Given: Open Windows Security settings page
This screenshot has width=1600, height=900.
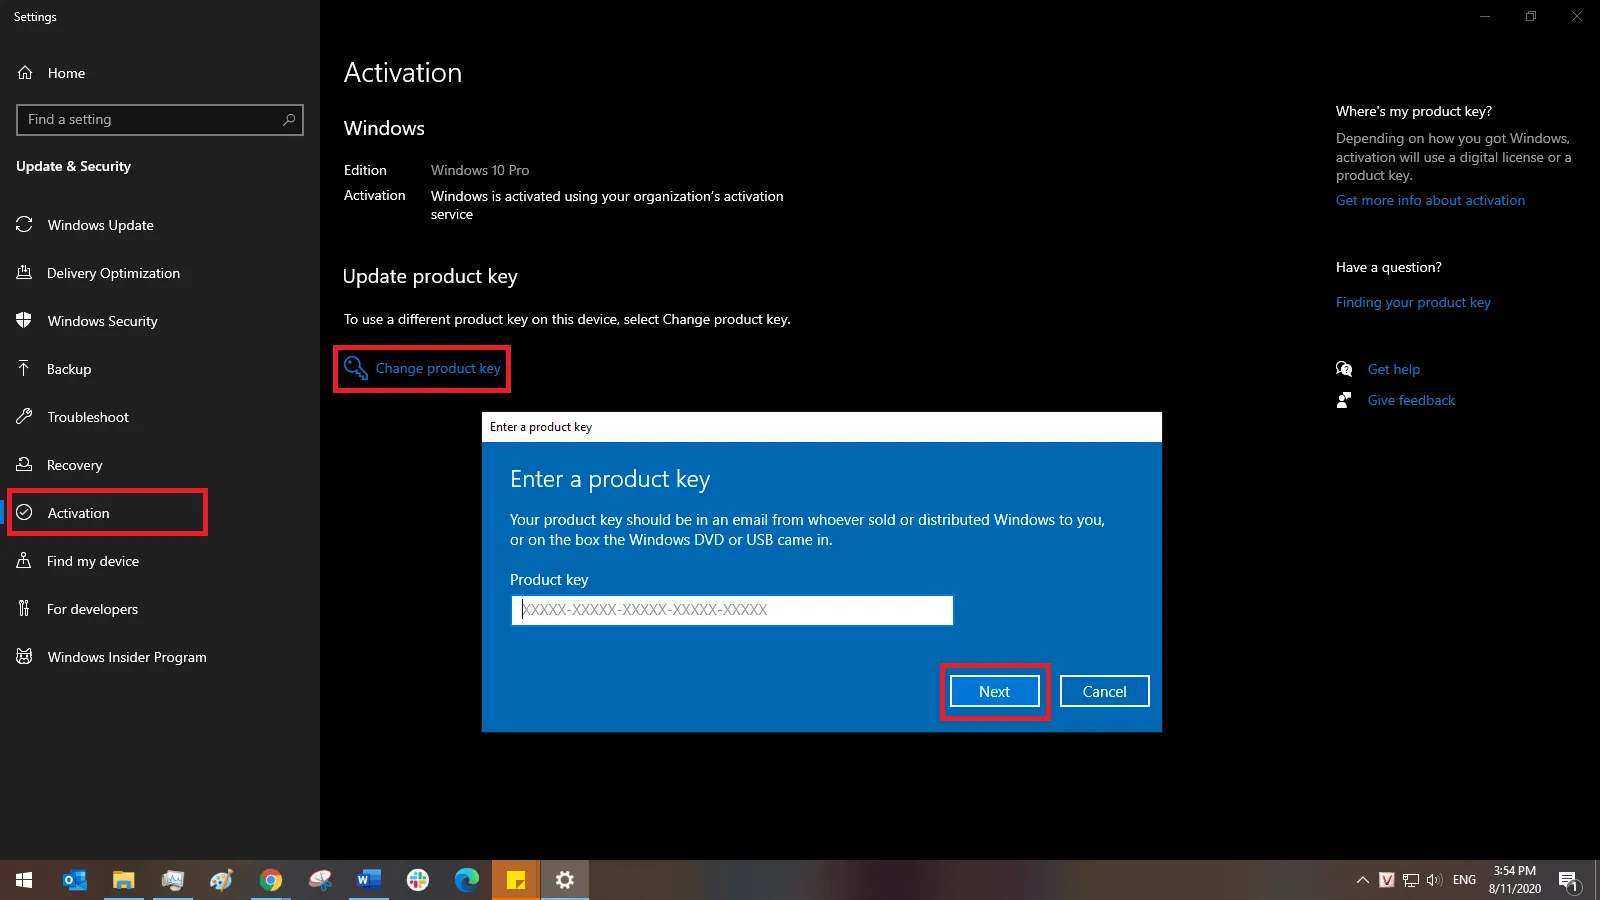Looking at the screenshot, I should click(102, 321).
